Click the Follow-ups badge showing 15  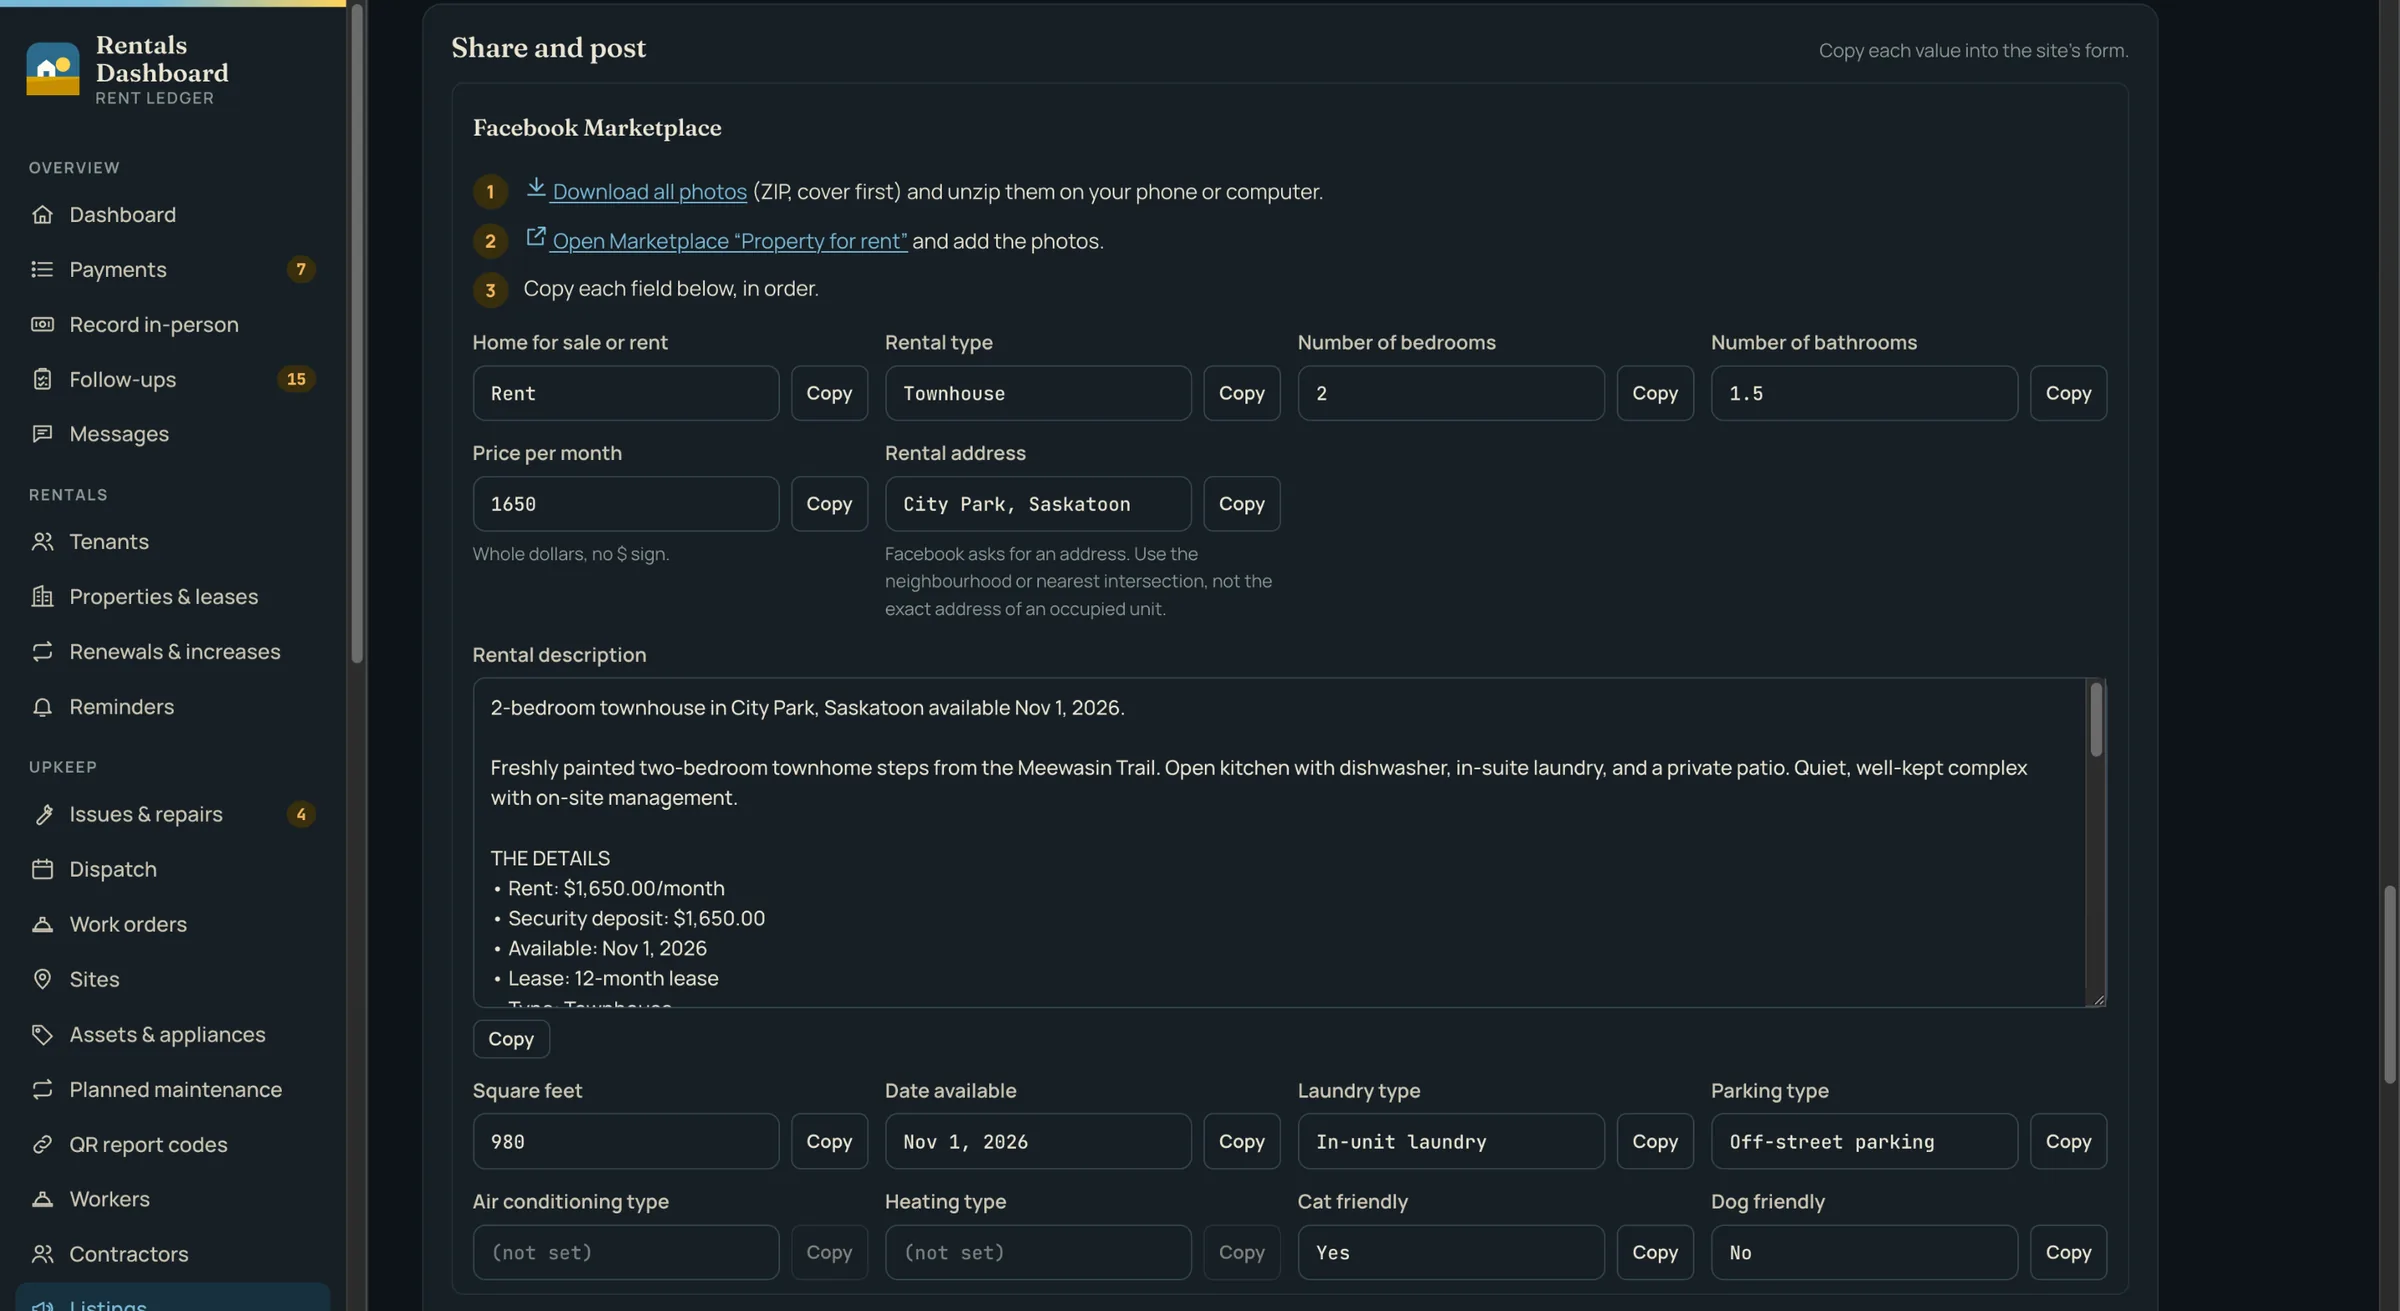pos(296,380)
